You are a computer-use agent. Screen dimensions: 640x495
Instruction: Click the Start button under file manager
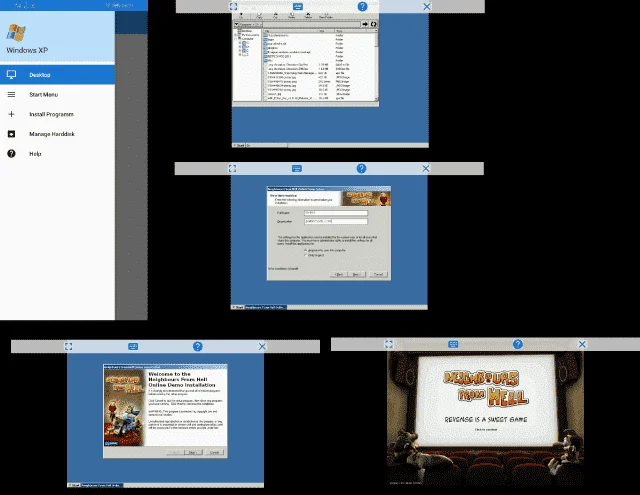(239, 145)
